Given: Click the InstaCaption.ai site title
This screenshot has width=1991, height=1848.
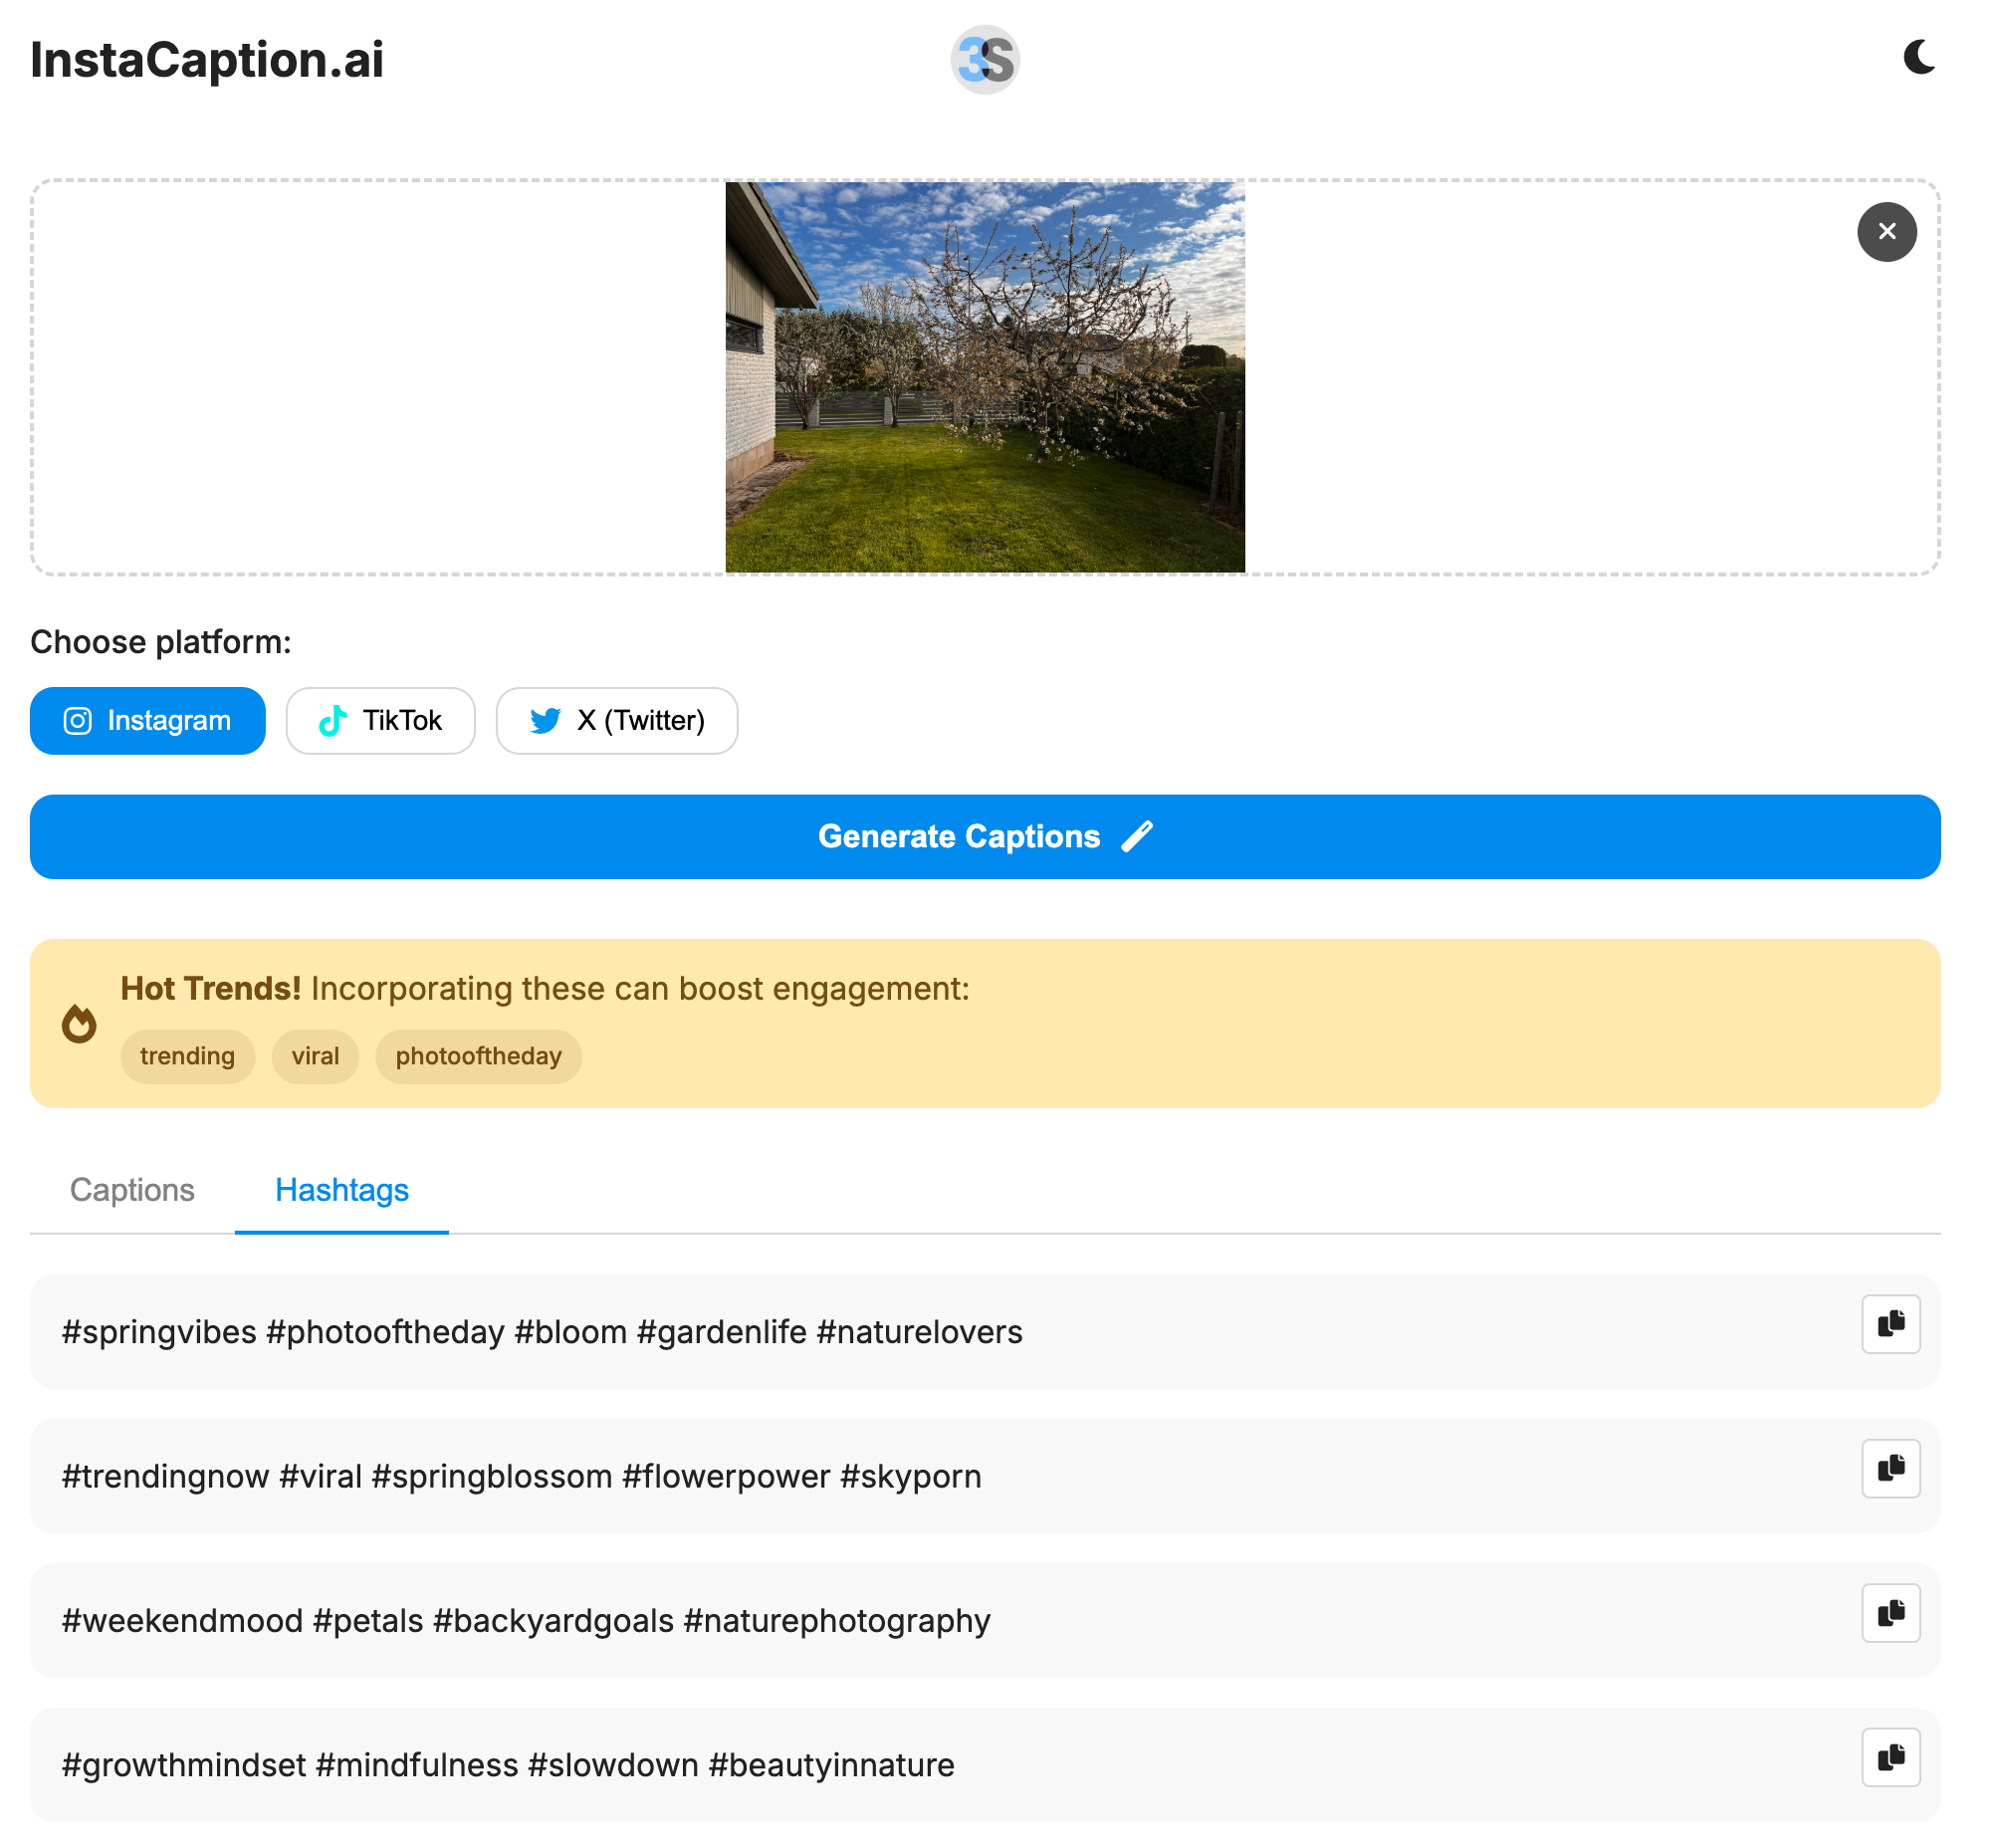Looking at the screenshot, I should [x=207, y=60].
